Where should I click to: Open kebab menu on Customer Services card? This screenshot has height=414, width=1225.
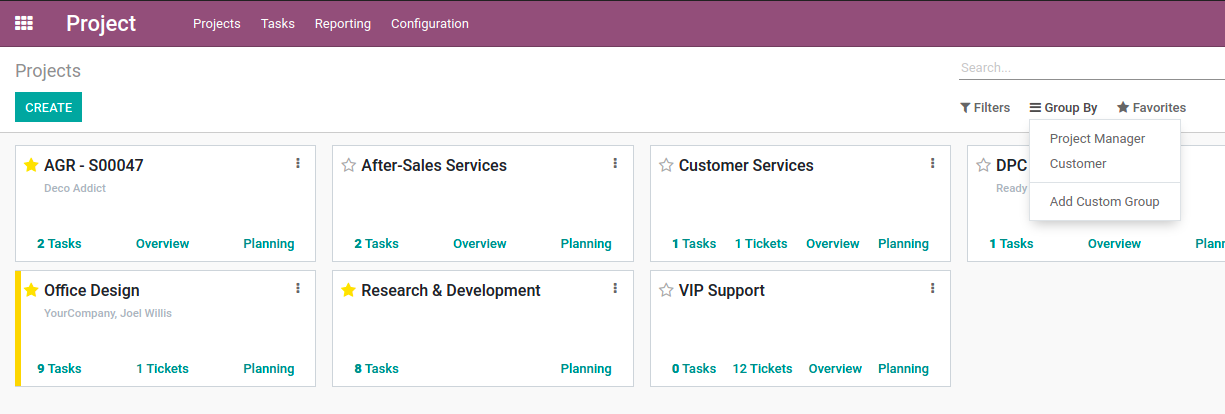[x=932, y=163]
